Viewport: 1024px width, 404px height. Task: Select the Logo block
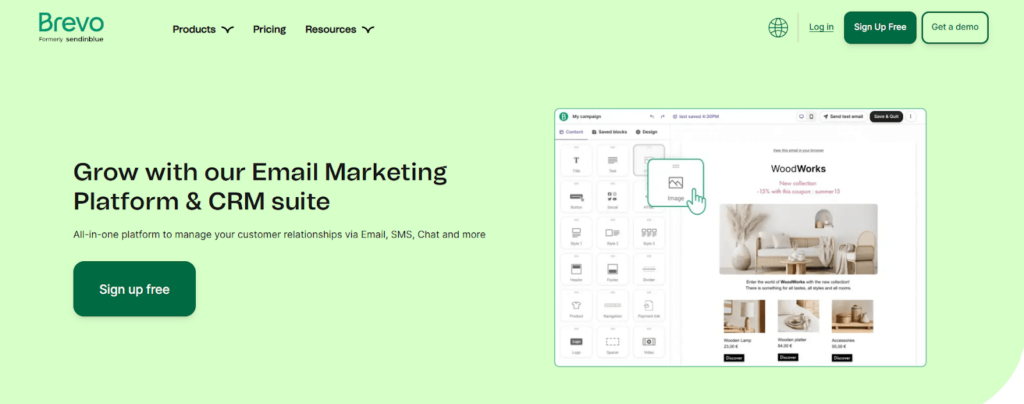[576, 343]
